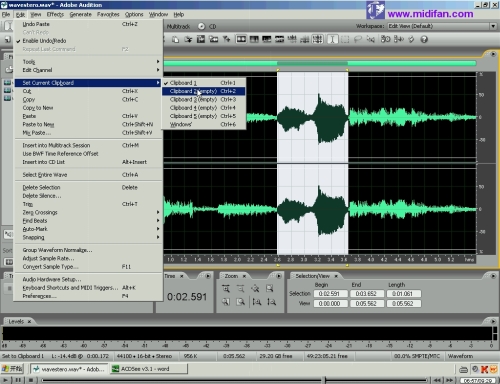This screenshot has height=384, width=500.
Task: Choose Select Entire Wave
Action: click(x=88, y=175)
